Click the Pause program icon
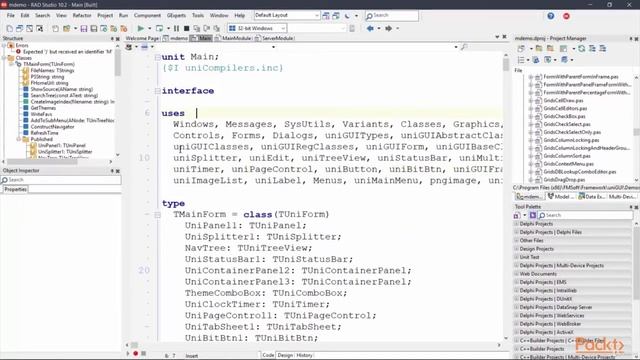This screenshot has height=360, width=640. click(176, 29)
